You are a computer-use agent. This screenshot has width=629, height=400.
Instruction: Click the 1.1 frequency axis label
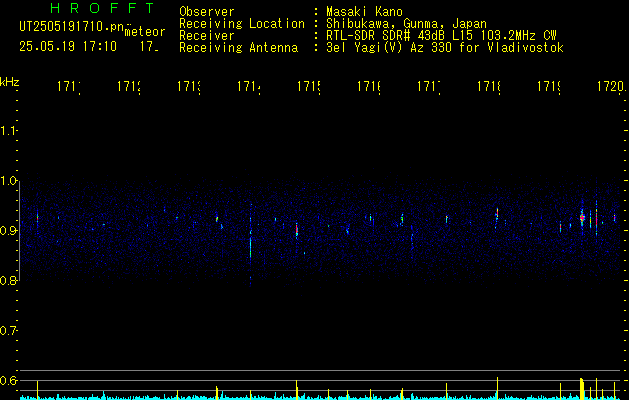(8, 130)
